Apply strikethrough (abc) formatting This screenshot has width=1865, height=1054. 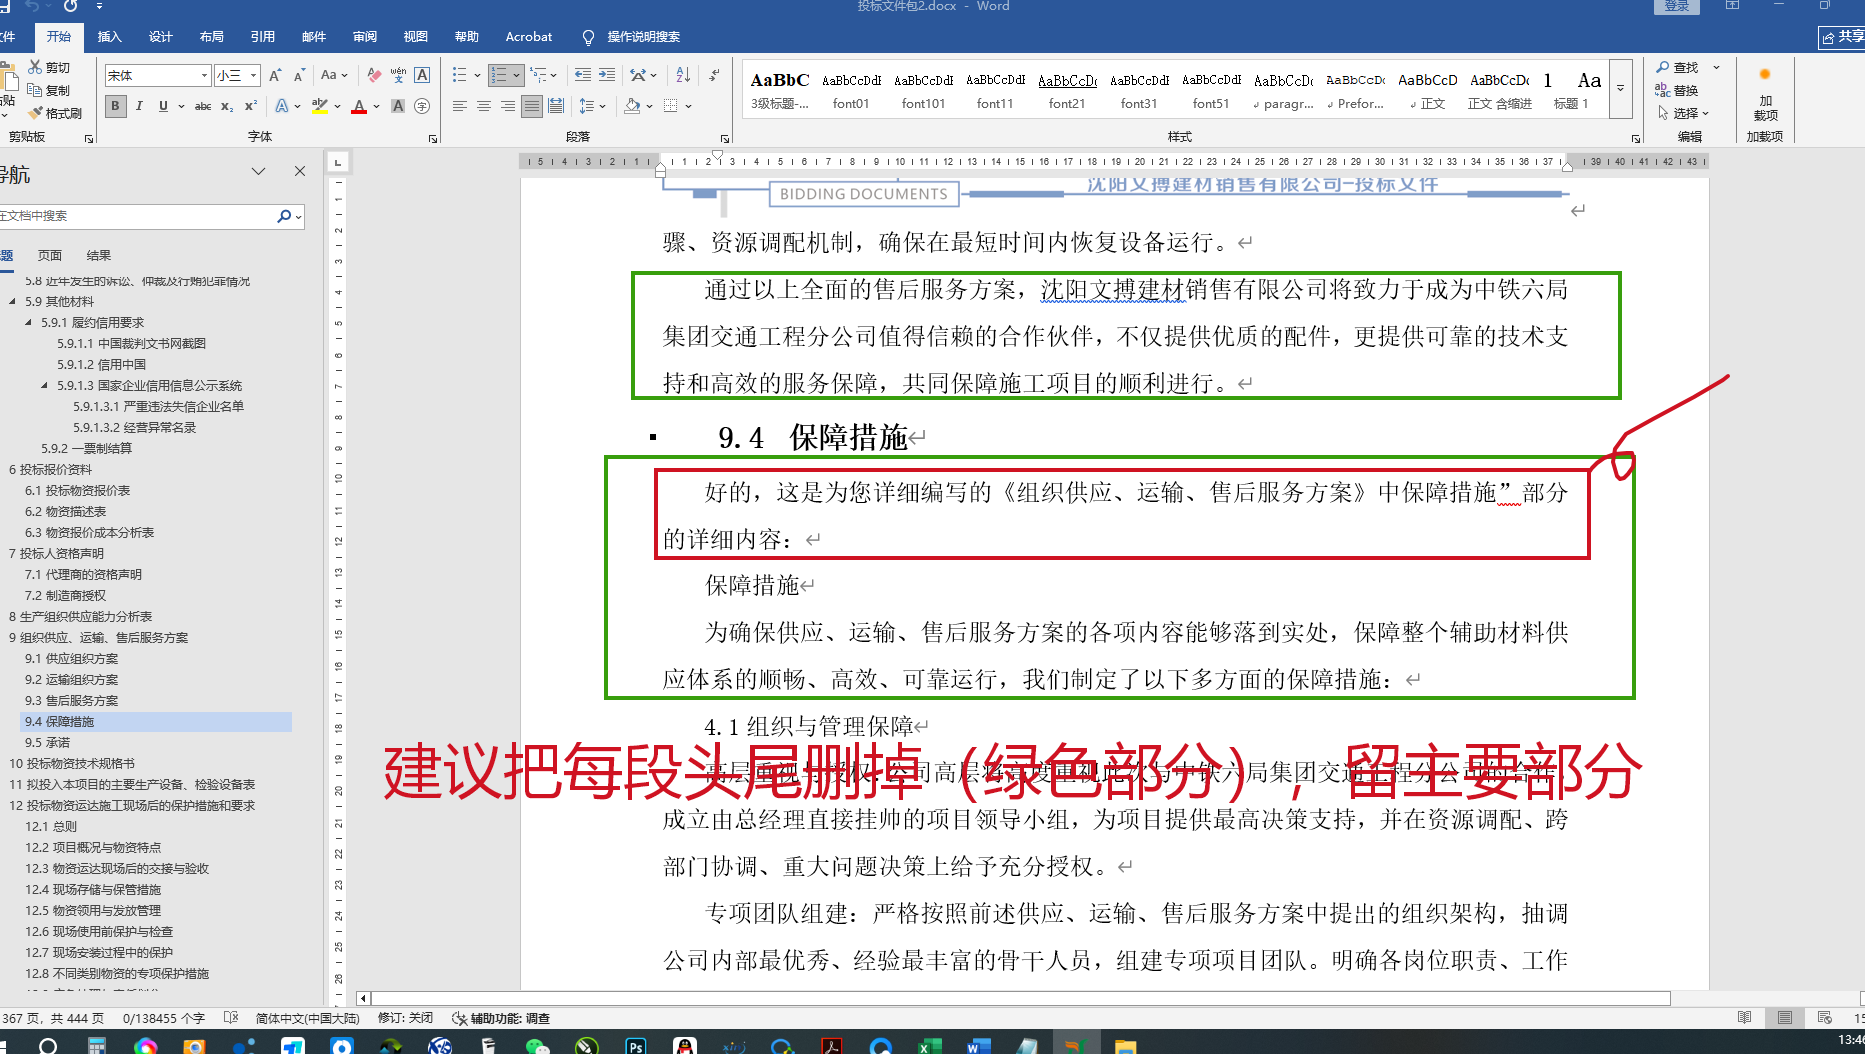click(203, 106)
